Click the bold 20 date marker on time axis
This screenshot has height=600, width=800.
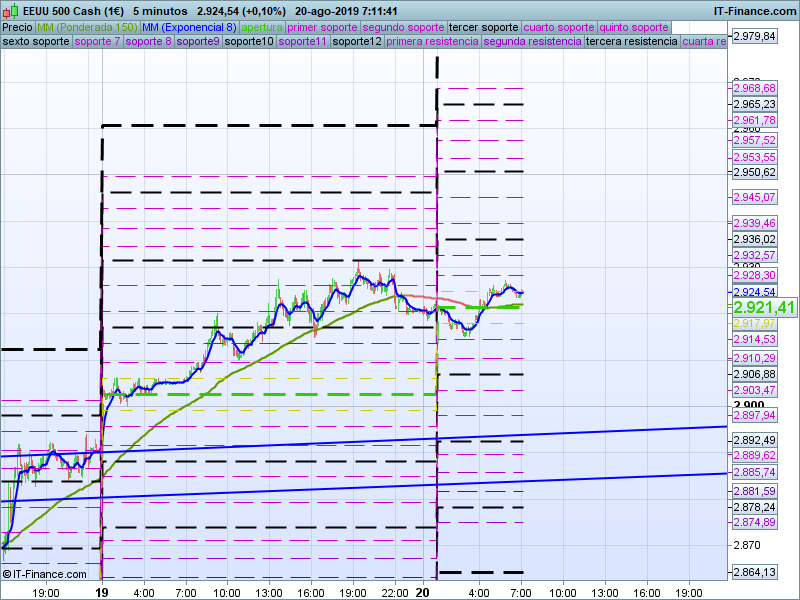pyautogui.click(x=423, y=592)
